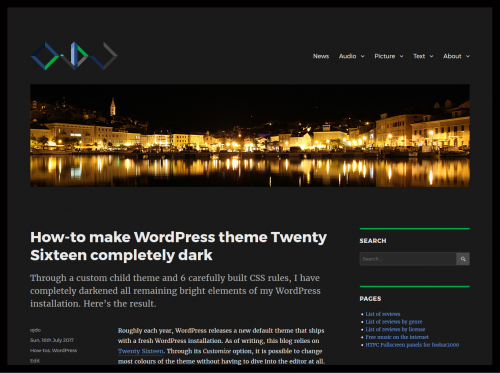Click the Edit link below post meta
Image resolution: width=500 pixels, height=373 pixels.
pos(35,361)
